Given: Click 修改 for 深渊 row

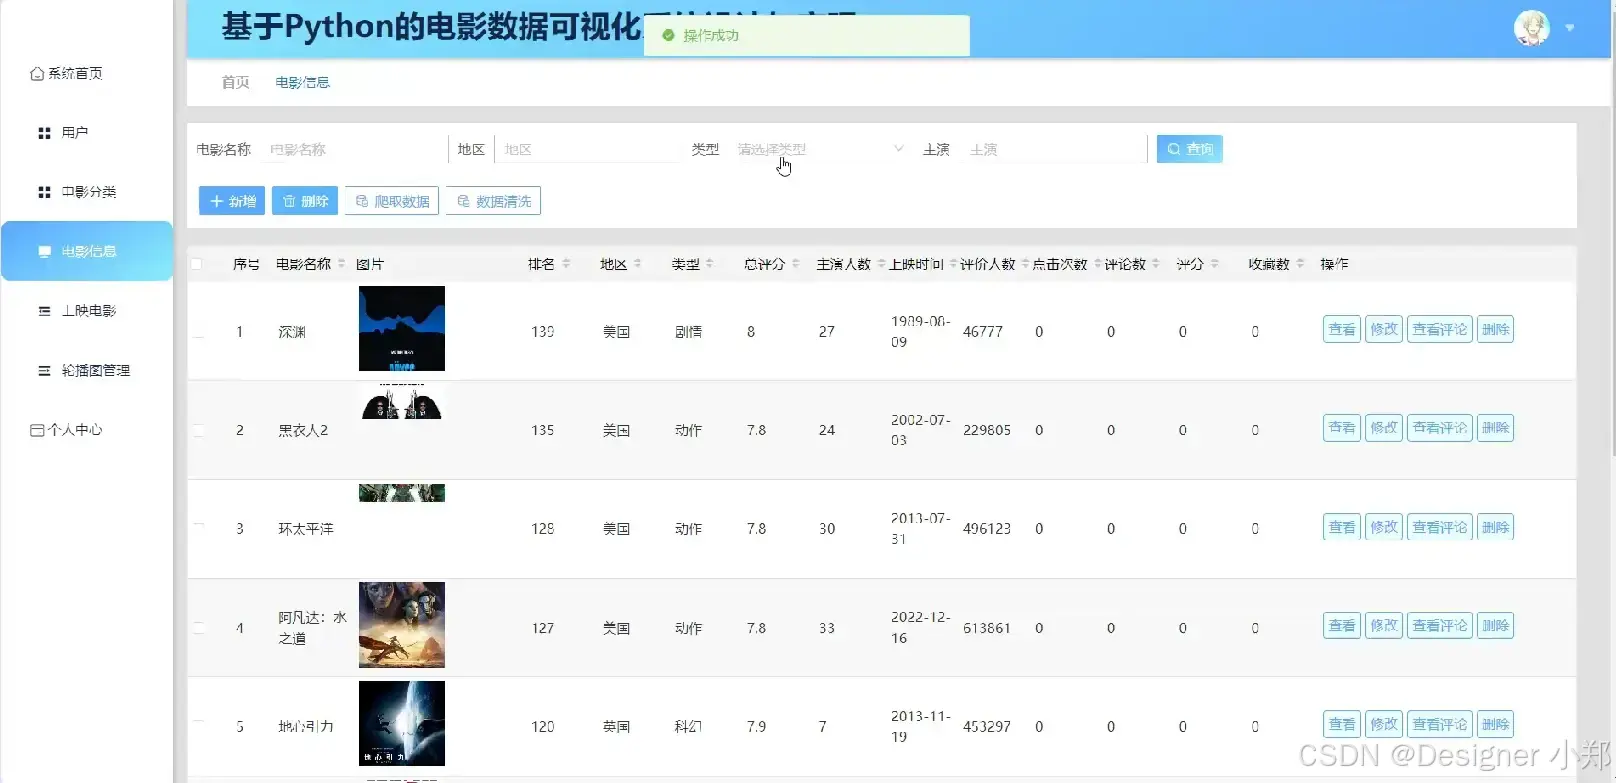Looking at the screenshot, I should coord(1384,329).
